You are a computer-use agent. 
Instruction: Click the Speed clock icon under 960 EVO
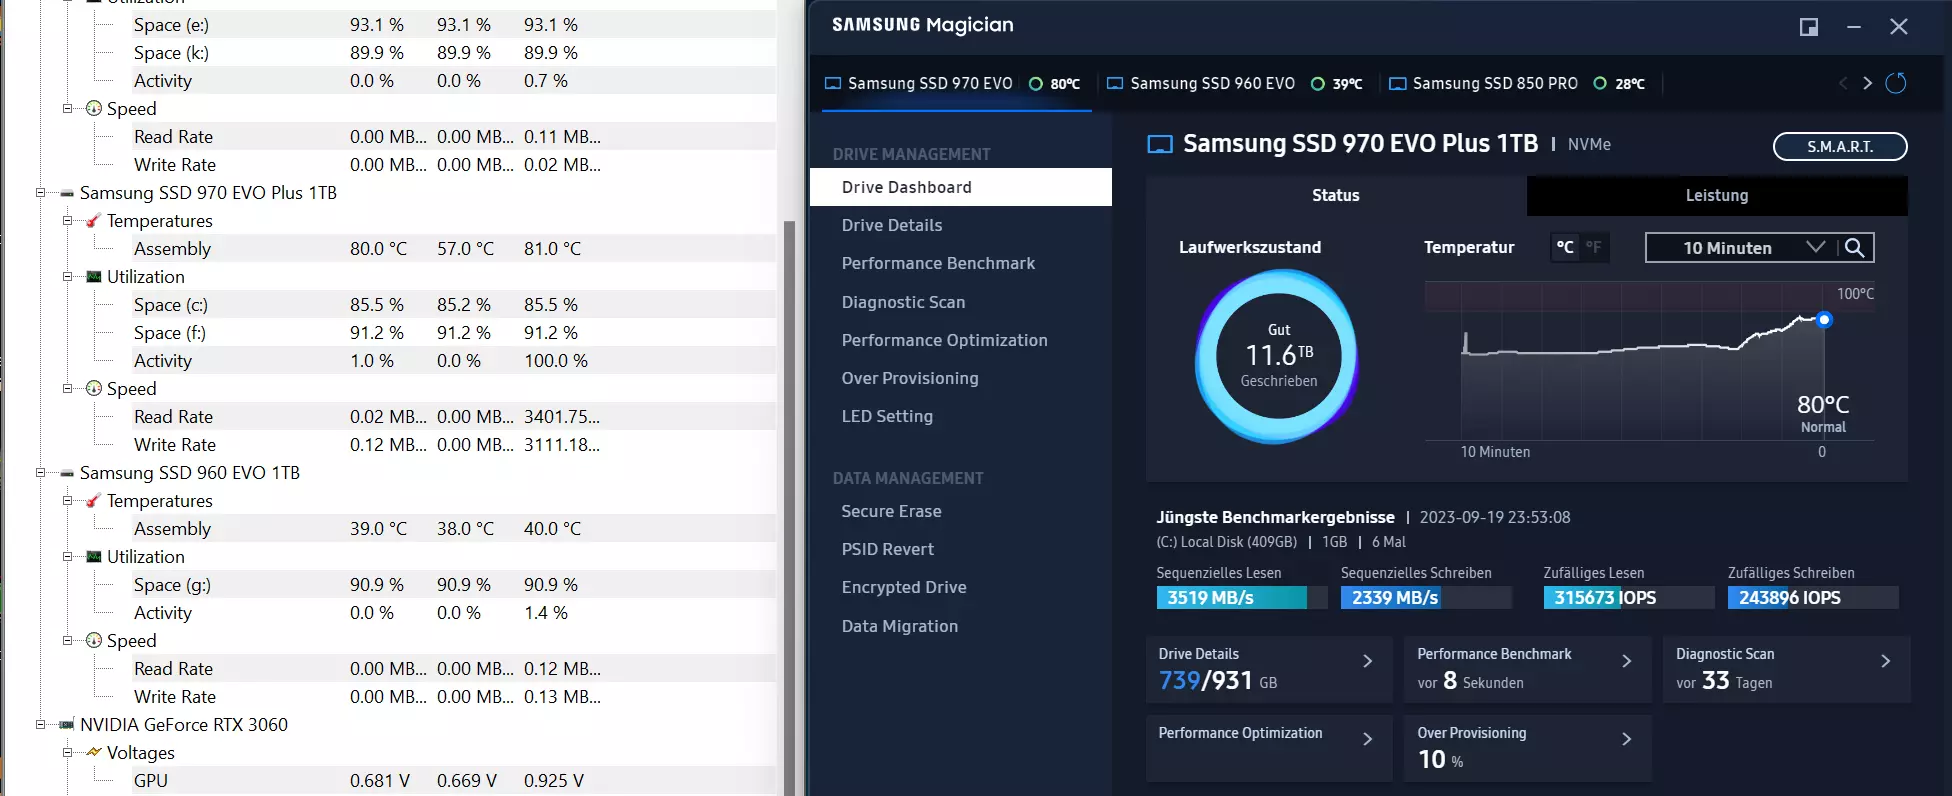[x=93, y=641]
